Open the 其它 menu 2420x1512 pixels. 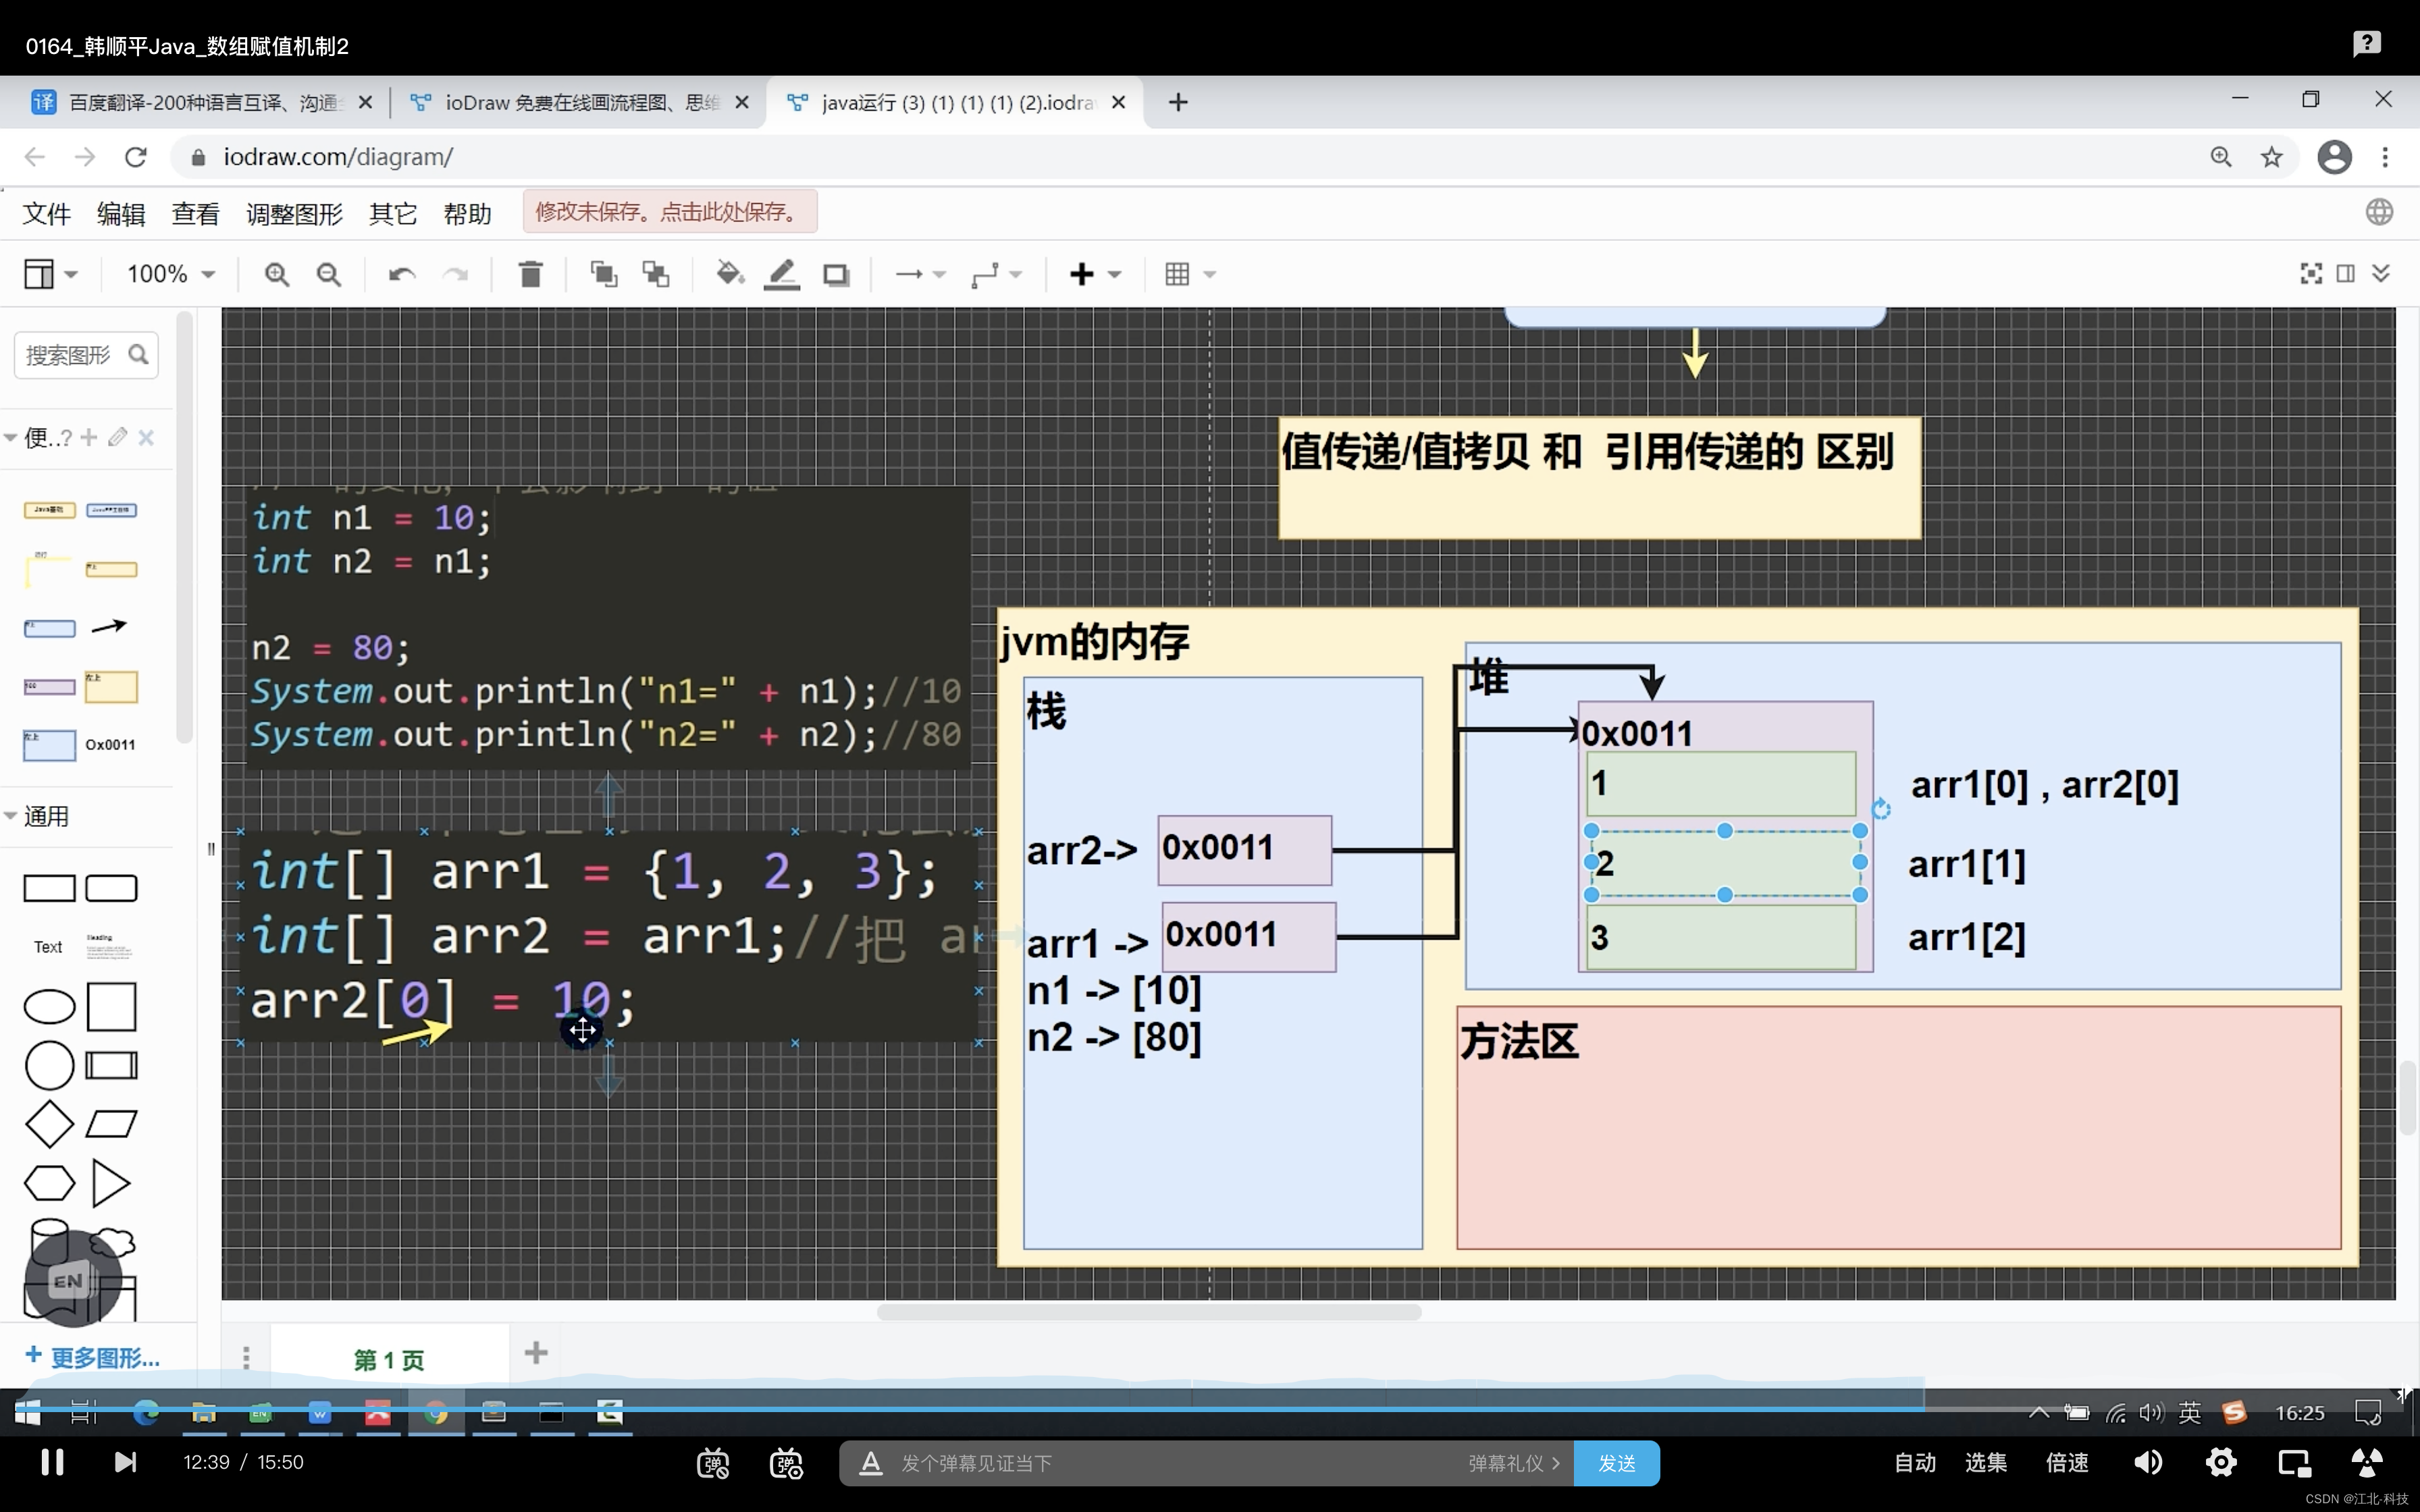(393, 214)
